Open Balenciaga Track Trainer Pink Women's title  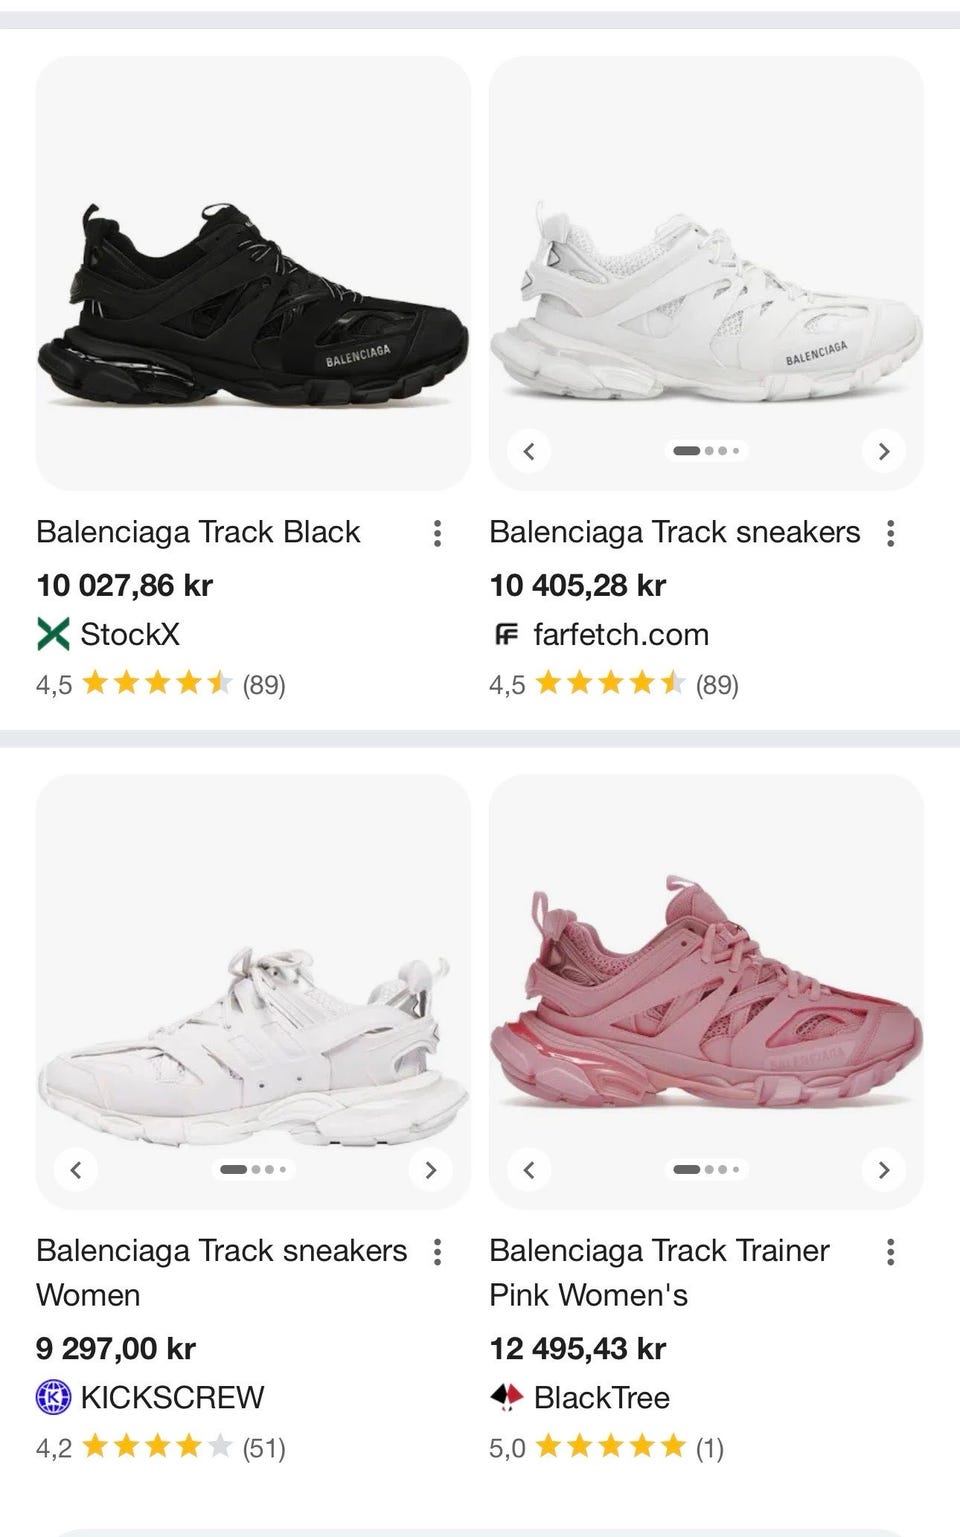(x=658, y=1272)
